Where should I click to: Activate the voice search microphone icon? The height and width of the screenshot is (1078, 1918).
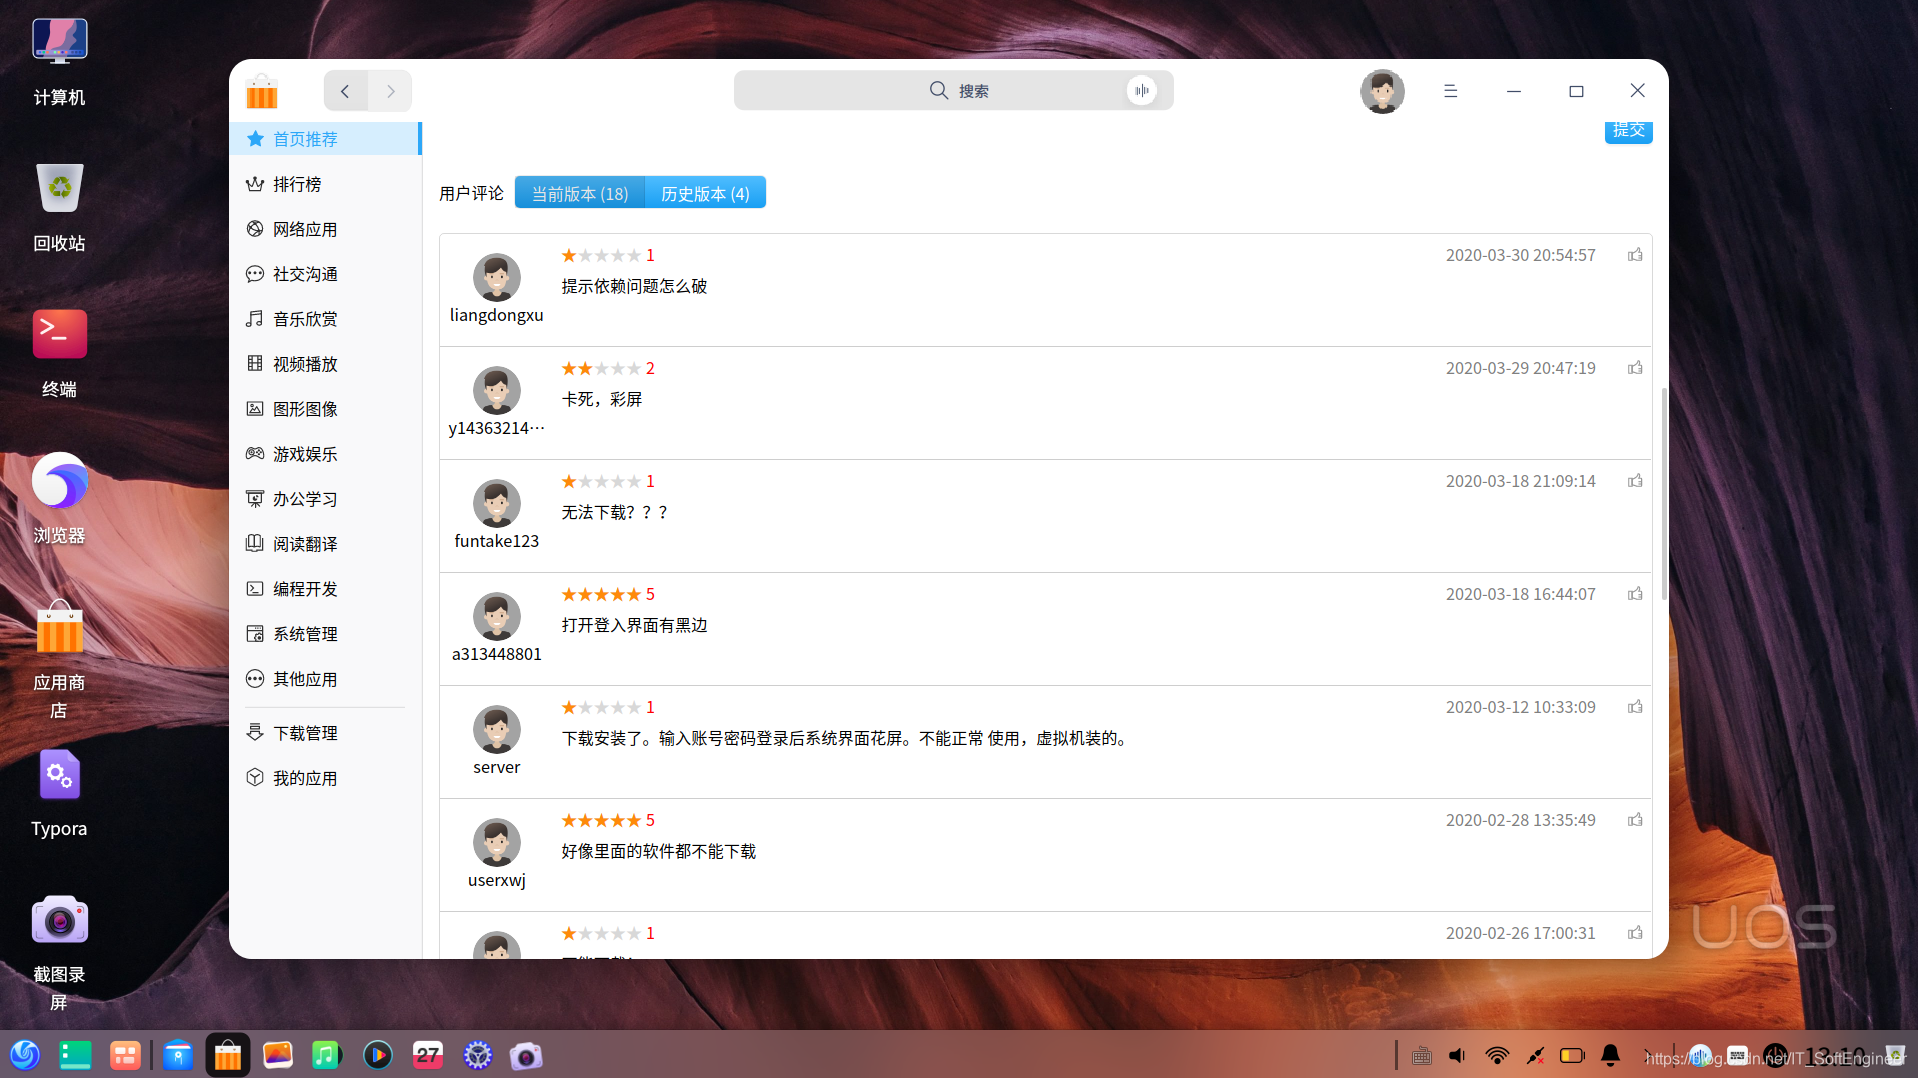coord(1141,91)
